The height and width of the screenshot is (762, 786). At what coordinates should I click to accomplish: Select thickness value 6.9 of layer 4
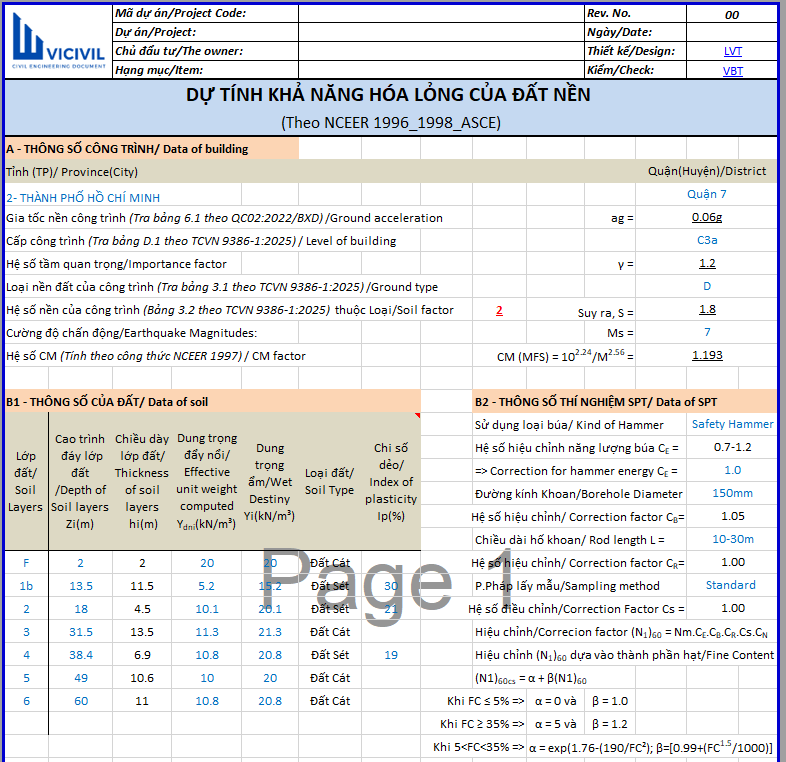[142, 655]
